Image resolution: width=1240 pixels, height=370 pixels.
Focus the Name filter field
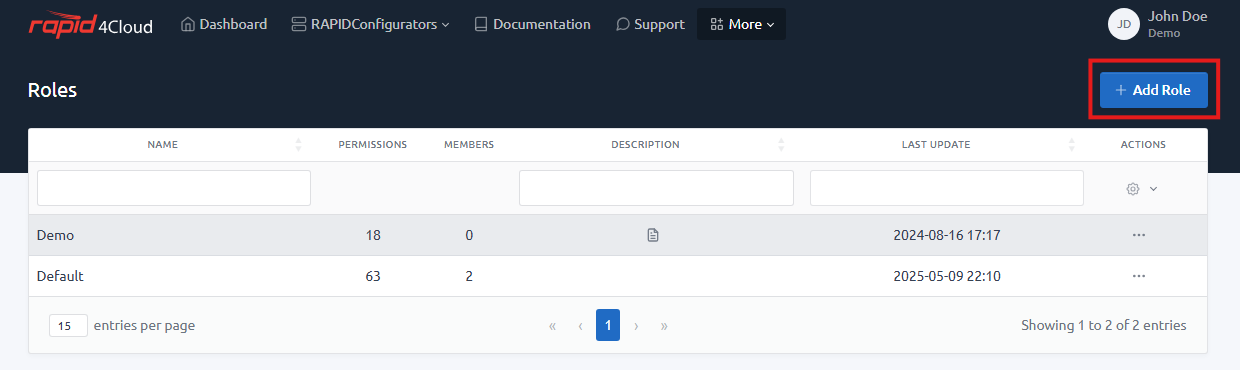[x=174, y=188]
